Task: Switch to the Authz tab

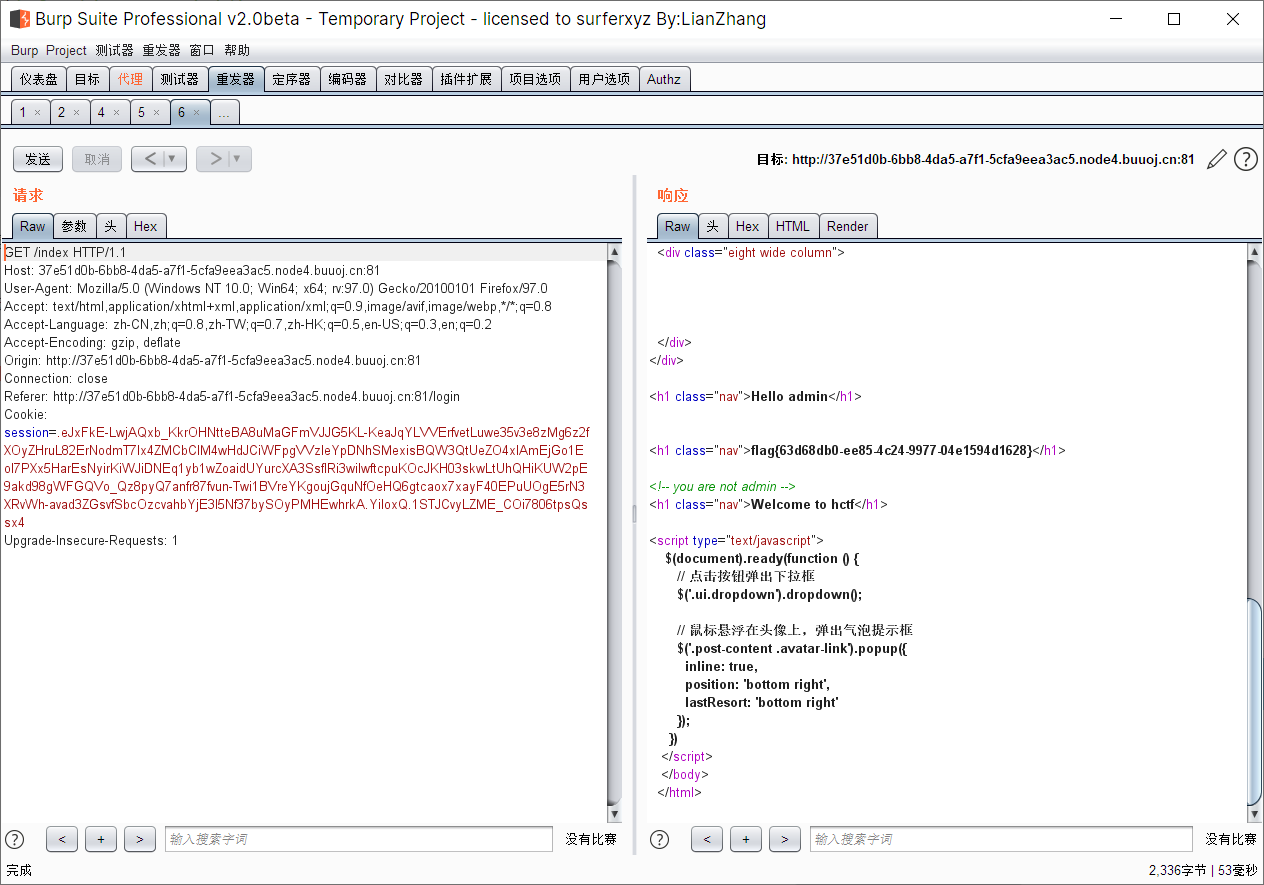Action: coord(663,79)
